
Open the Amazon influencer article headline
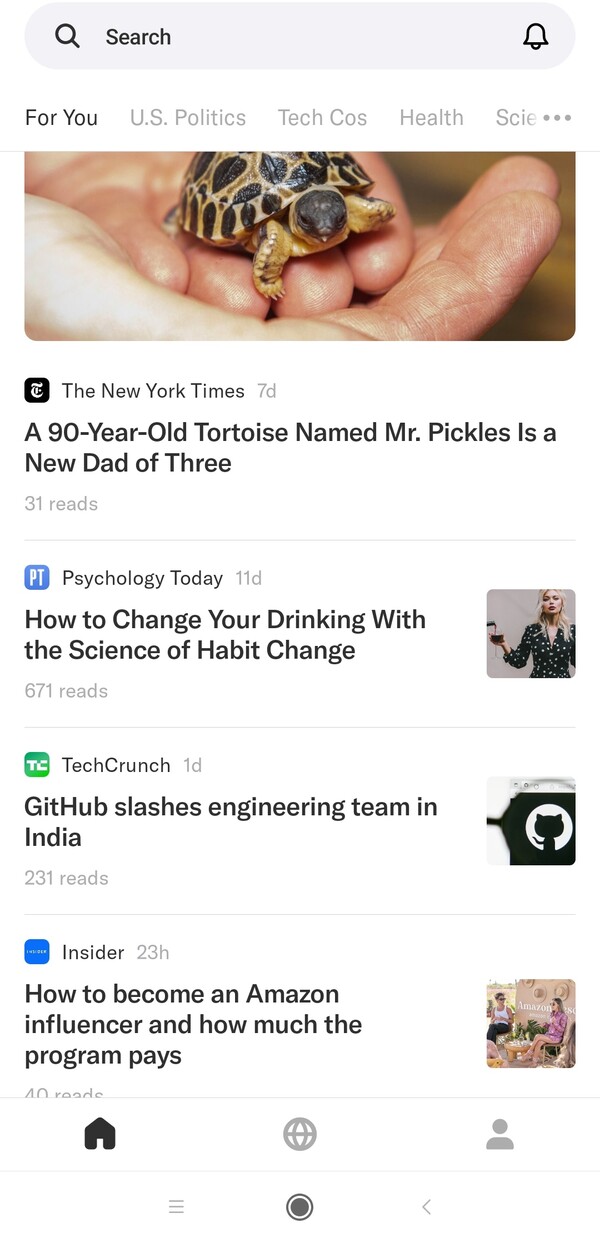[x=193, y=1024]
